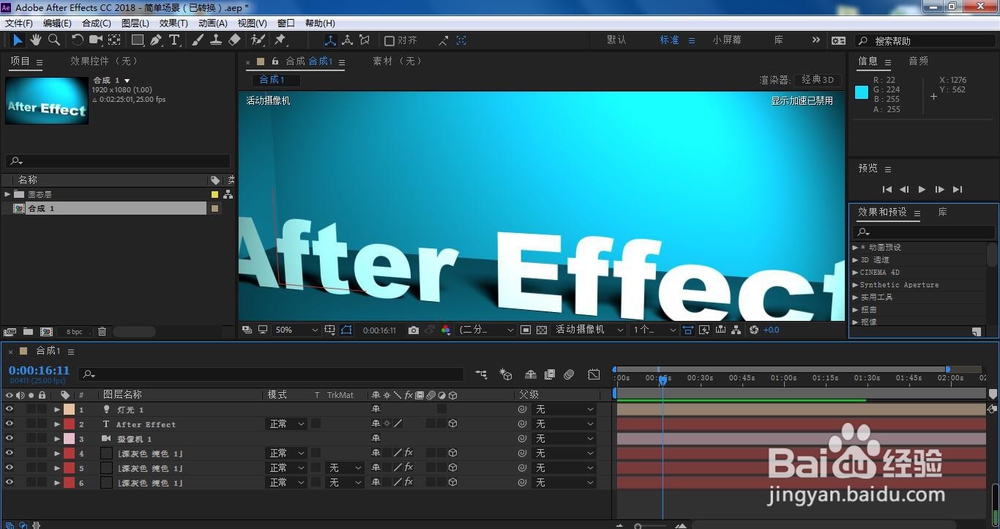Select the Clone Stamp tool
The height and width of the screenshot is (529, 1000).
(x=216, y=40)
